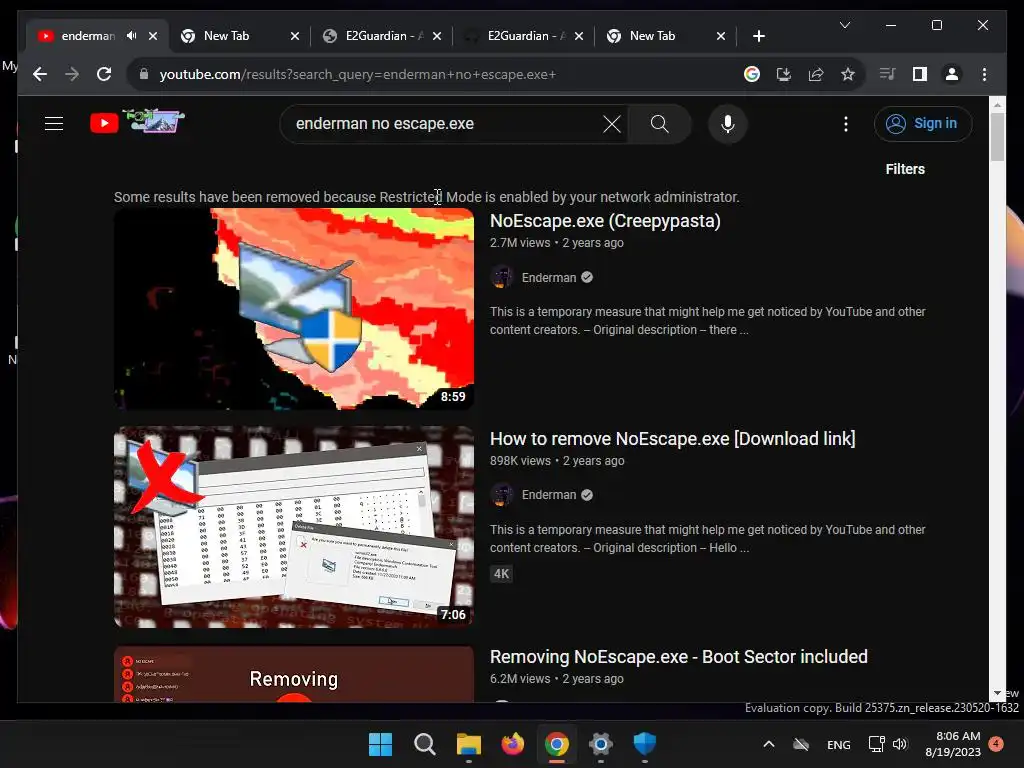Sign in to YouTube
Image resolution: width=1024 pixels, height=768 pixels.
pos(922,123)
